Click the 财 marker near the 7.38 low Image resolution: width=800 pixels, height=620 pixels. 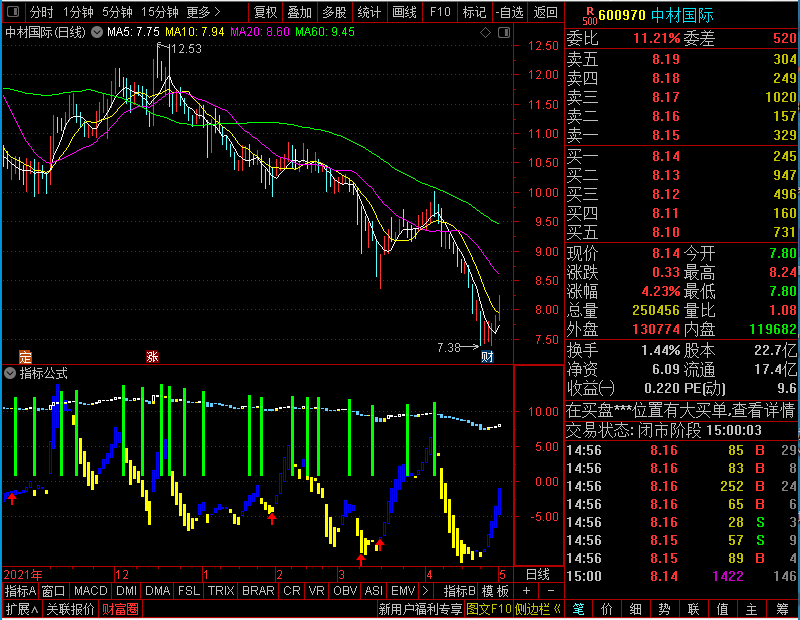coord(487,356)
